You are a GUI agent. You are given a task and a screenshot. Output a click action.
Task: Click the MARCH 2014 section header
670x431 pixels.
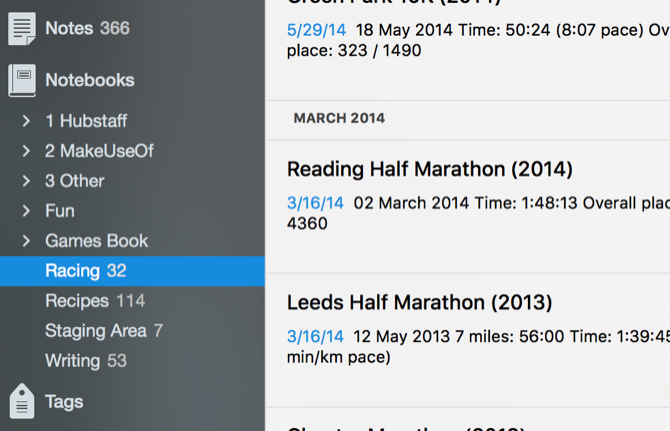pos(339,118)
